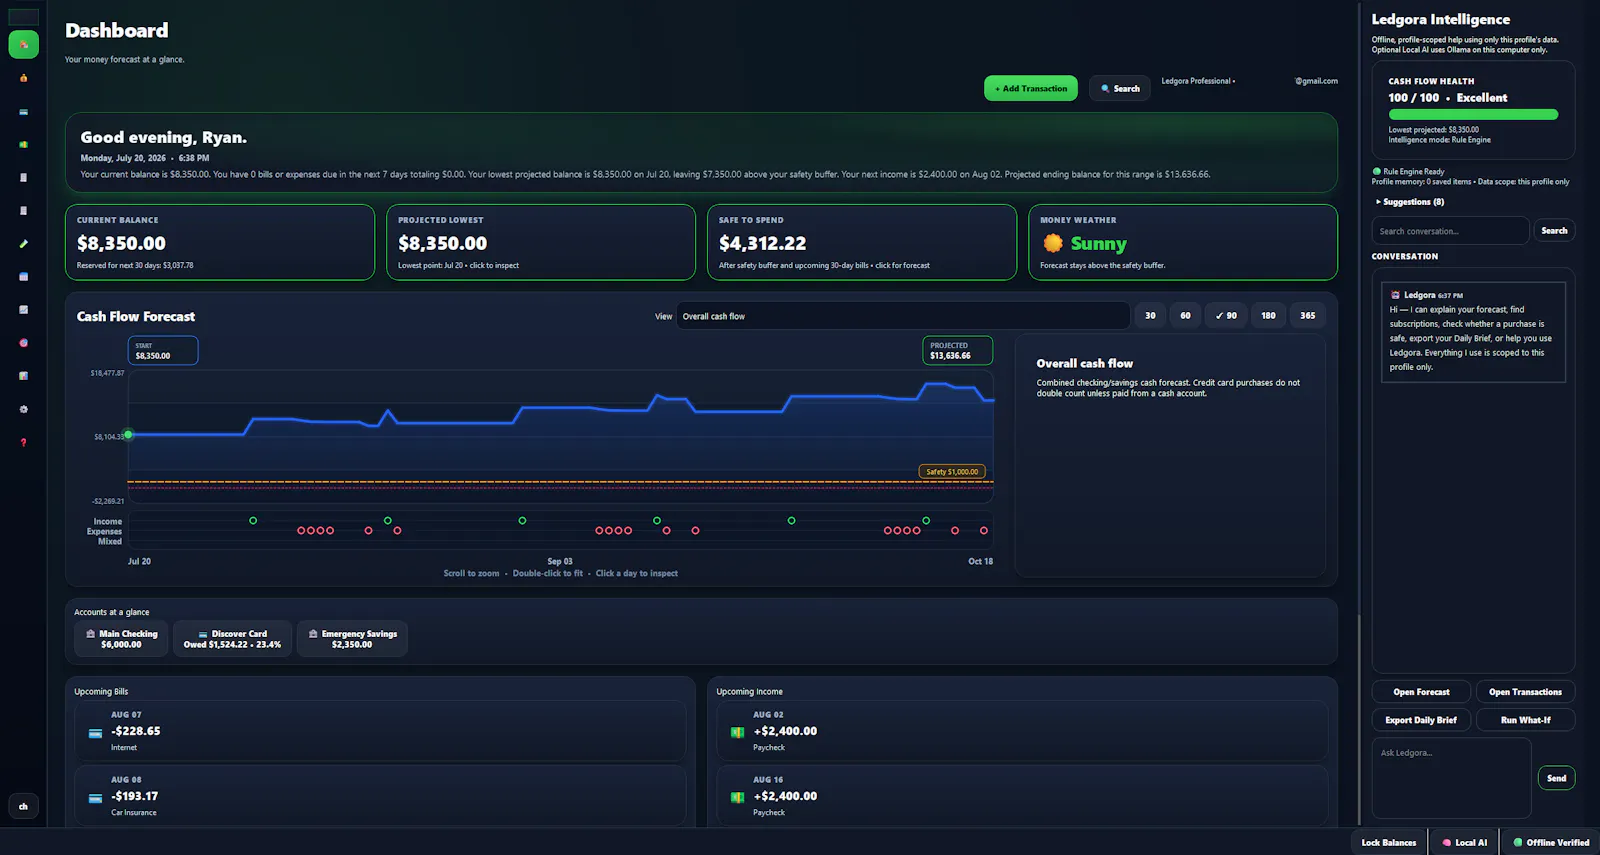This screenshot has height=855, width=1600.
Task: Click the green start point on forecast line
Action: (128, 435)
